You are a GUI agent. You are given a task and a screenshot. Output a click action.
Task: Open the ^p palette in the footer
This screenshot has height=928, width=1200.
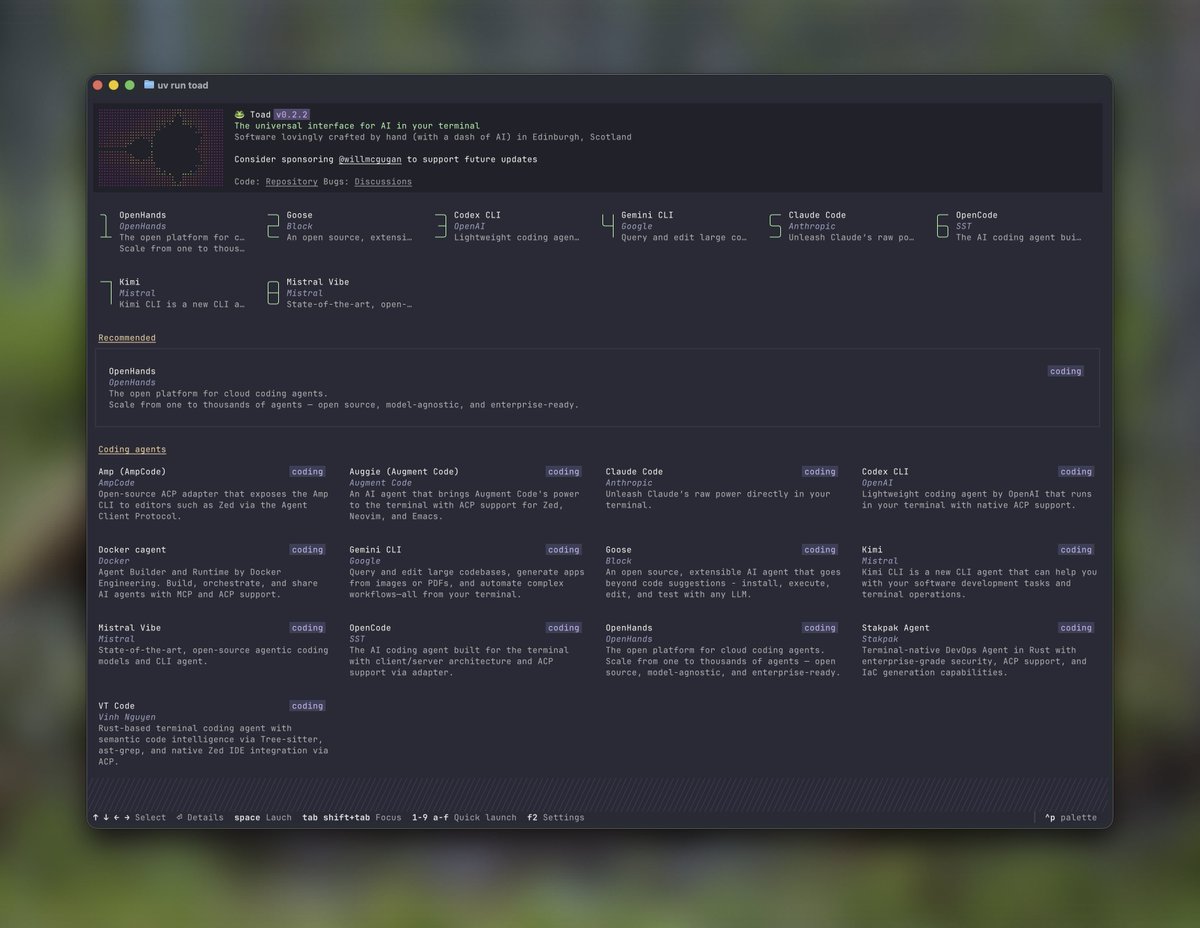[x=1071, y=818]
